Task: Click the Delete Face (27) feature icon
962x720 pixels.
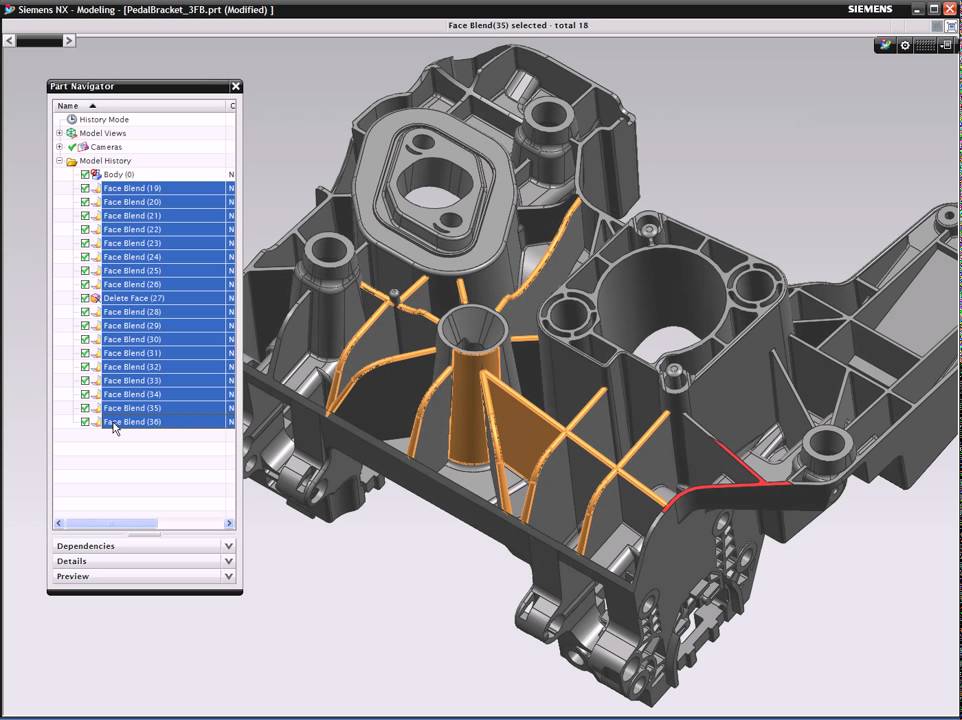Action: click(96, 298)
